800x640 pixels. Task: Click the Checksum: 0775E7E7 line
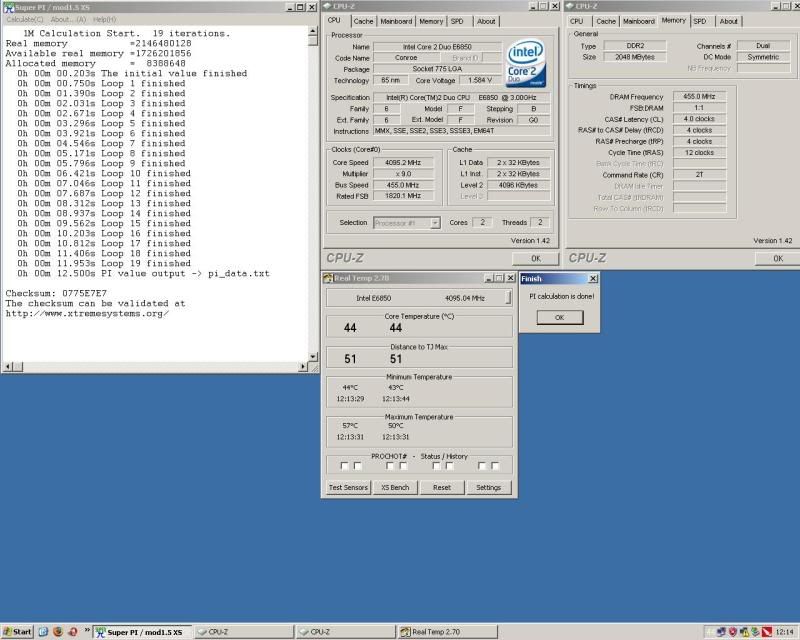coord(56,293)
